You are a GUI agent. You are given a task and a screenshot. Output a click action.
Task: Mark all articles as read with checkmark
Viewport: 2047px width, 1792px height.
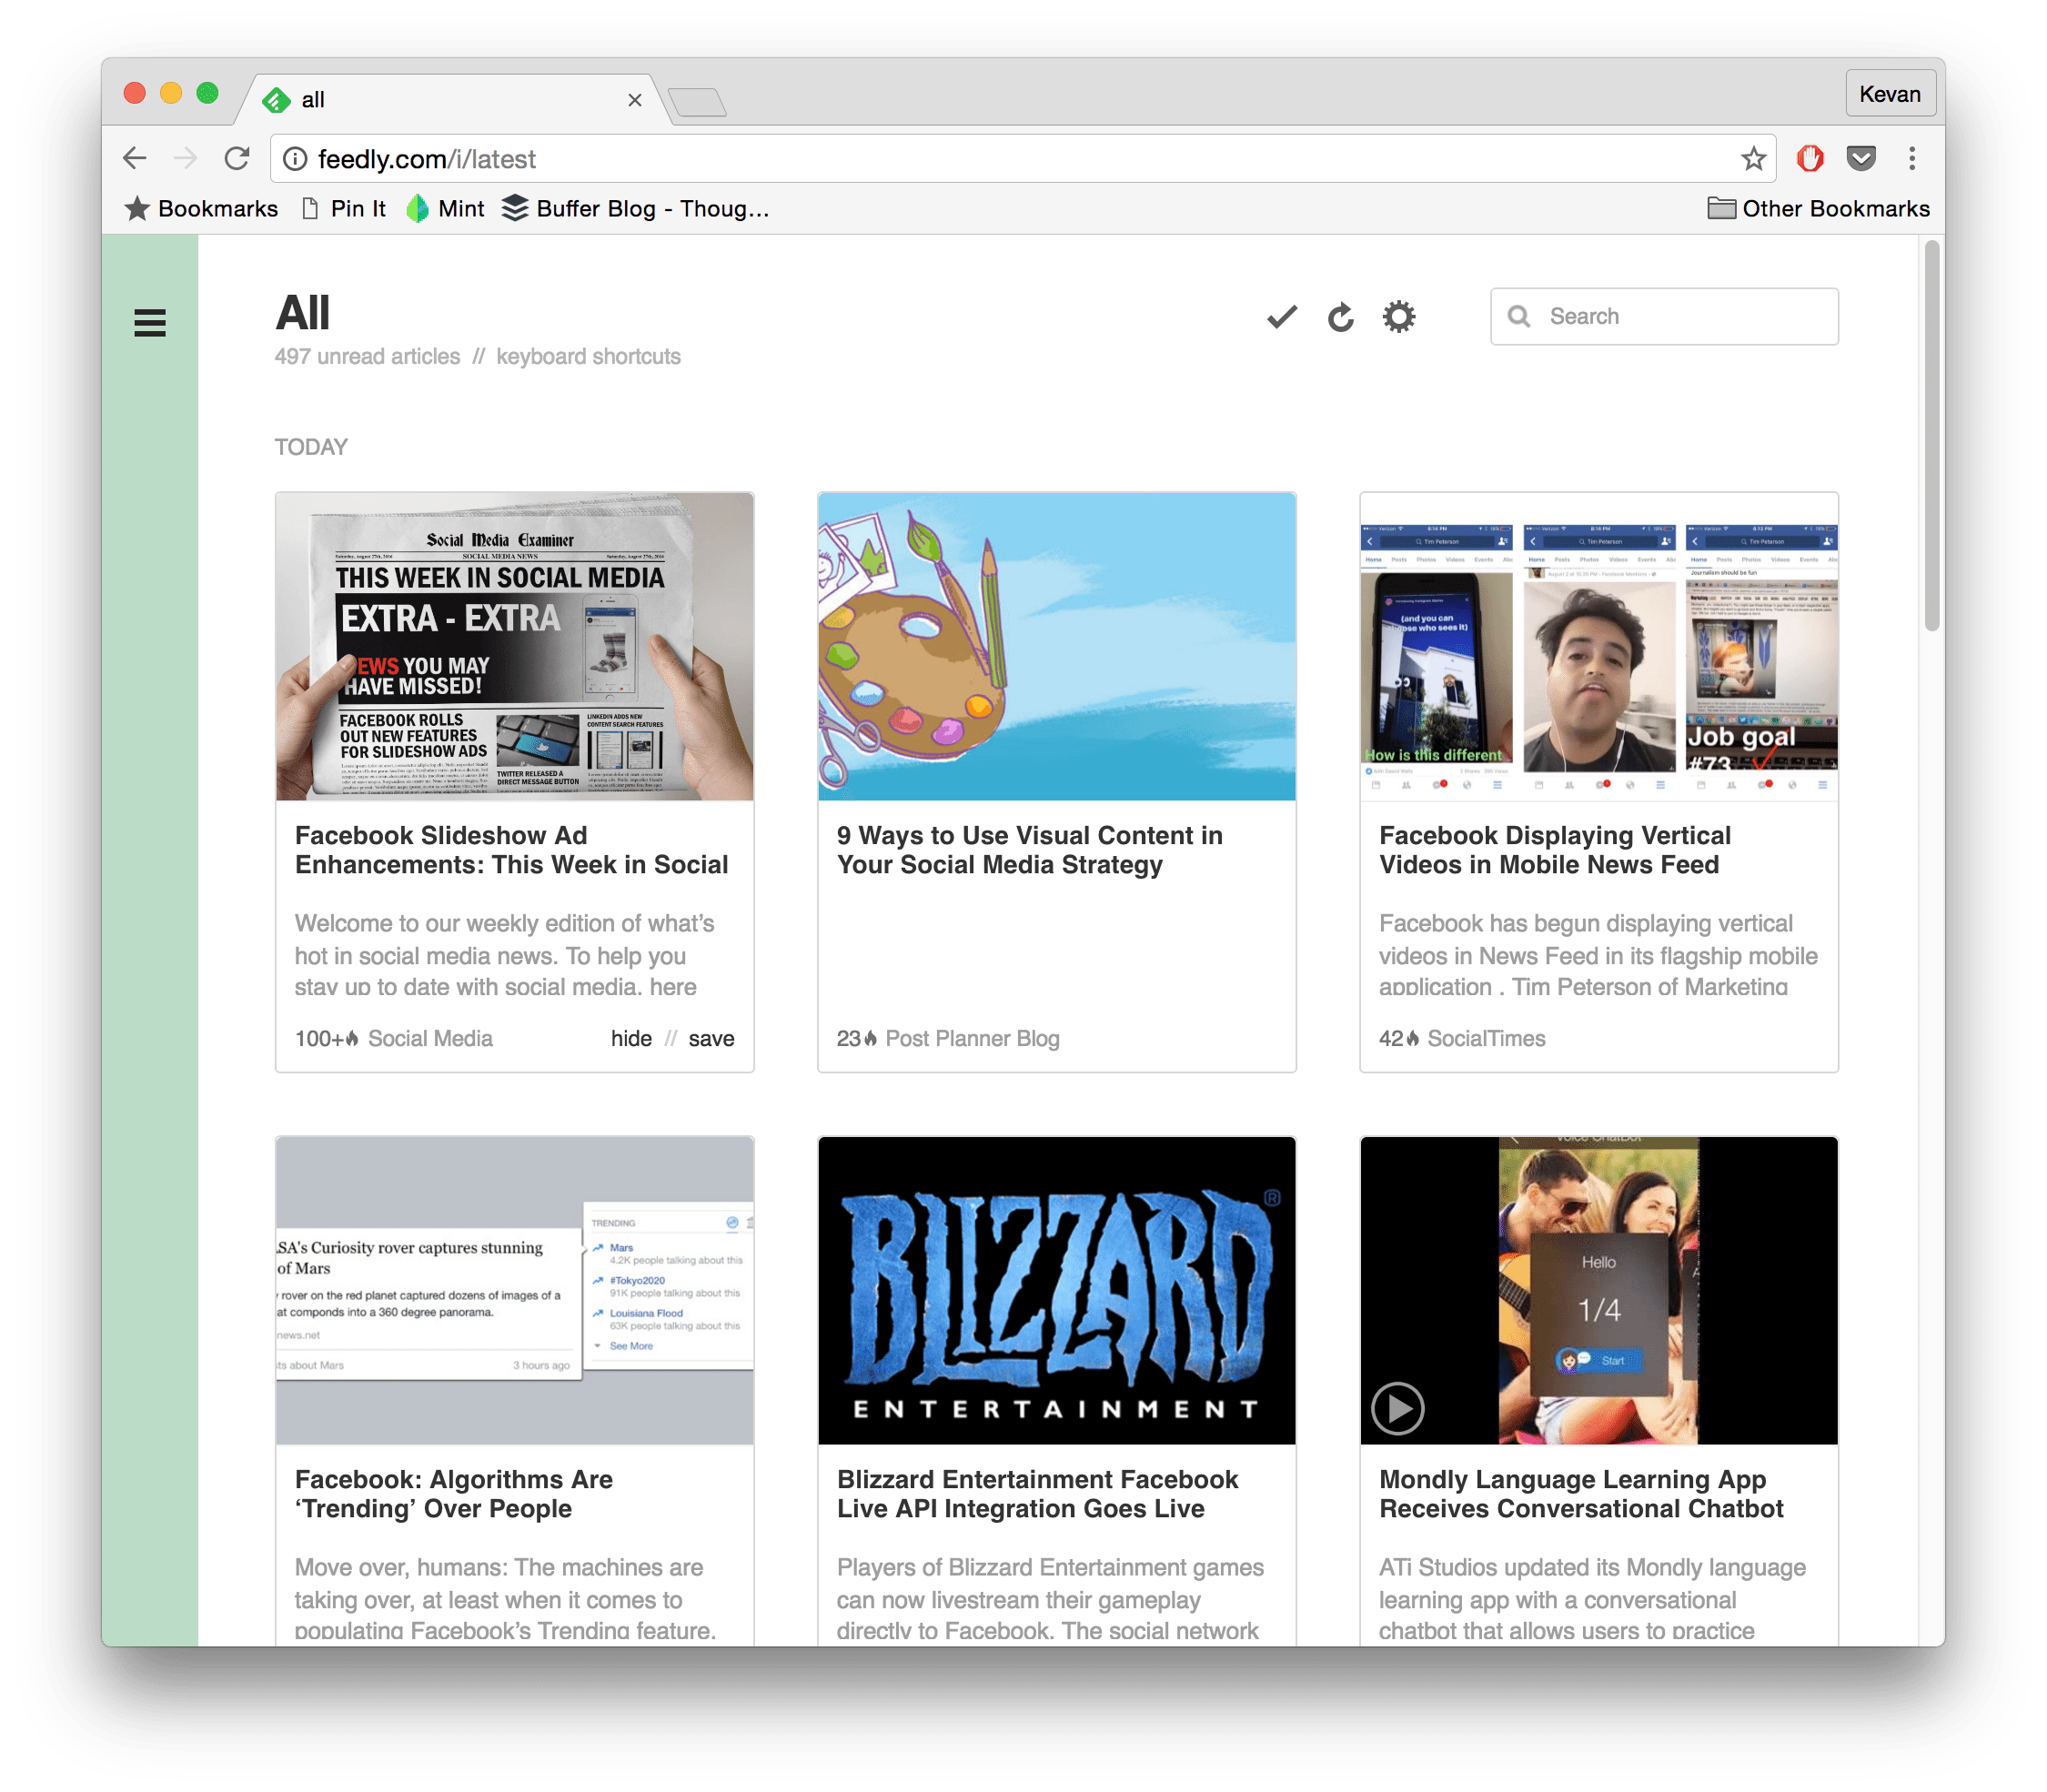click(x=1282, y=317)
